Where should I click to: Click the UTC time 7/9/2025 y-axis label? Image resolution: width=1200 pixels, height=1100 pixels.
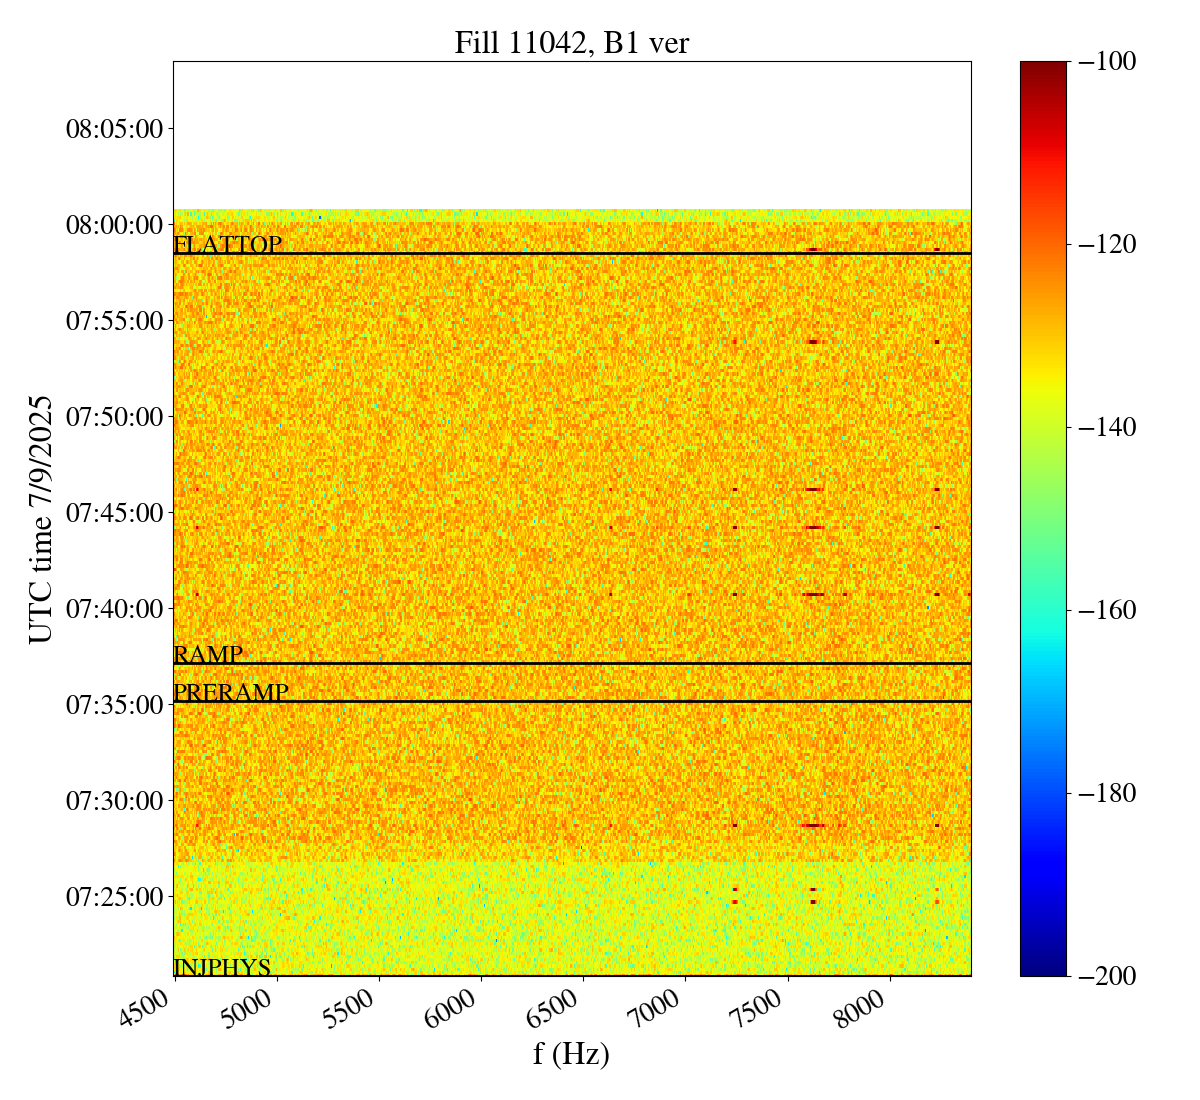tap(40, 519)
